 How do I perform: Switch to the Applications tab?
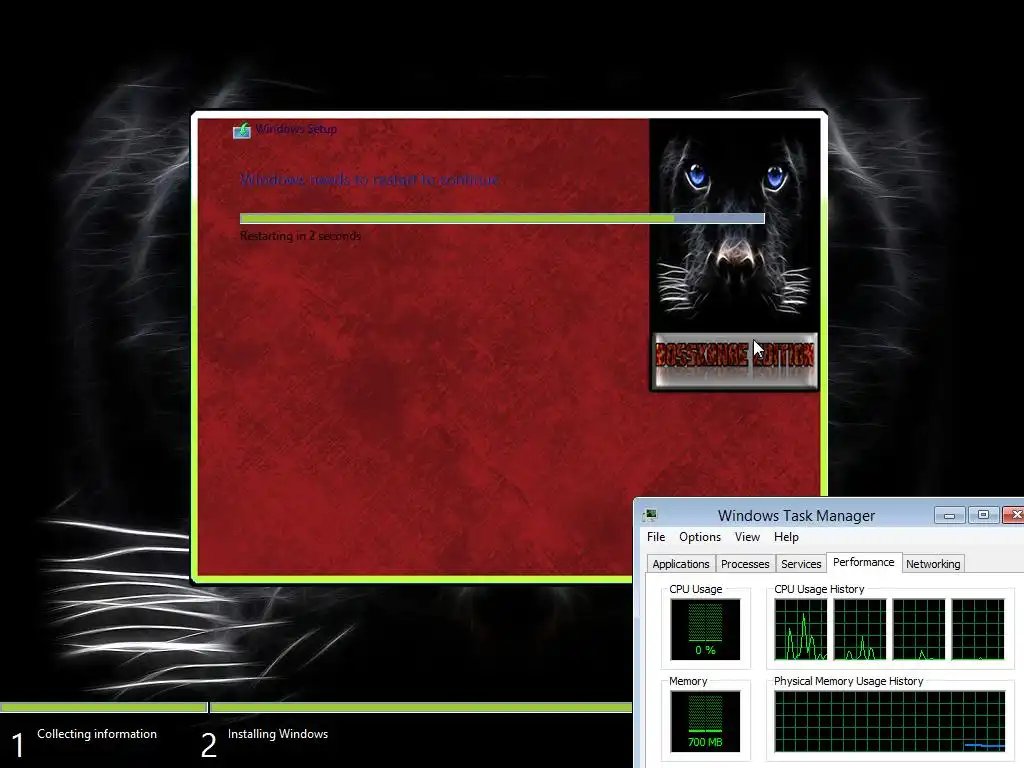(x=680, y=564)
